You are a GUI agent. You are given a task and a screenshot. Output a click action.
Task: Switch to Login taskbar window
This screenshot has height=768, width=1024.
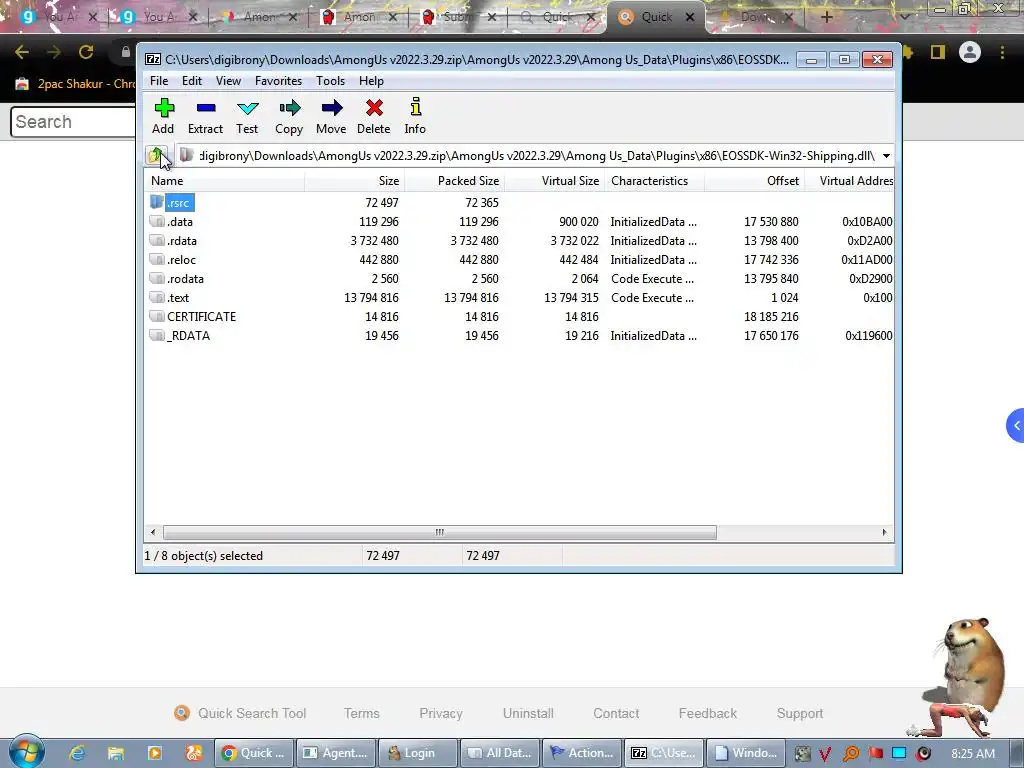coord(416,753)
